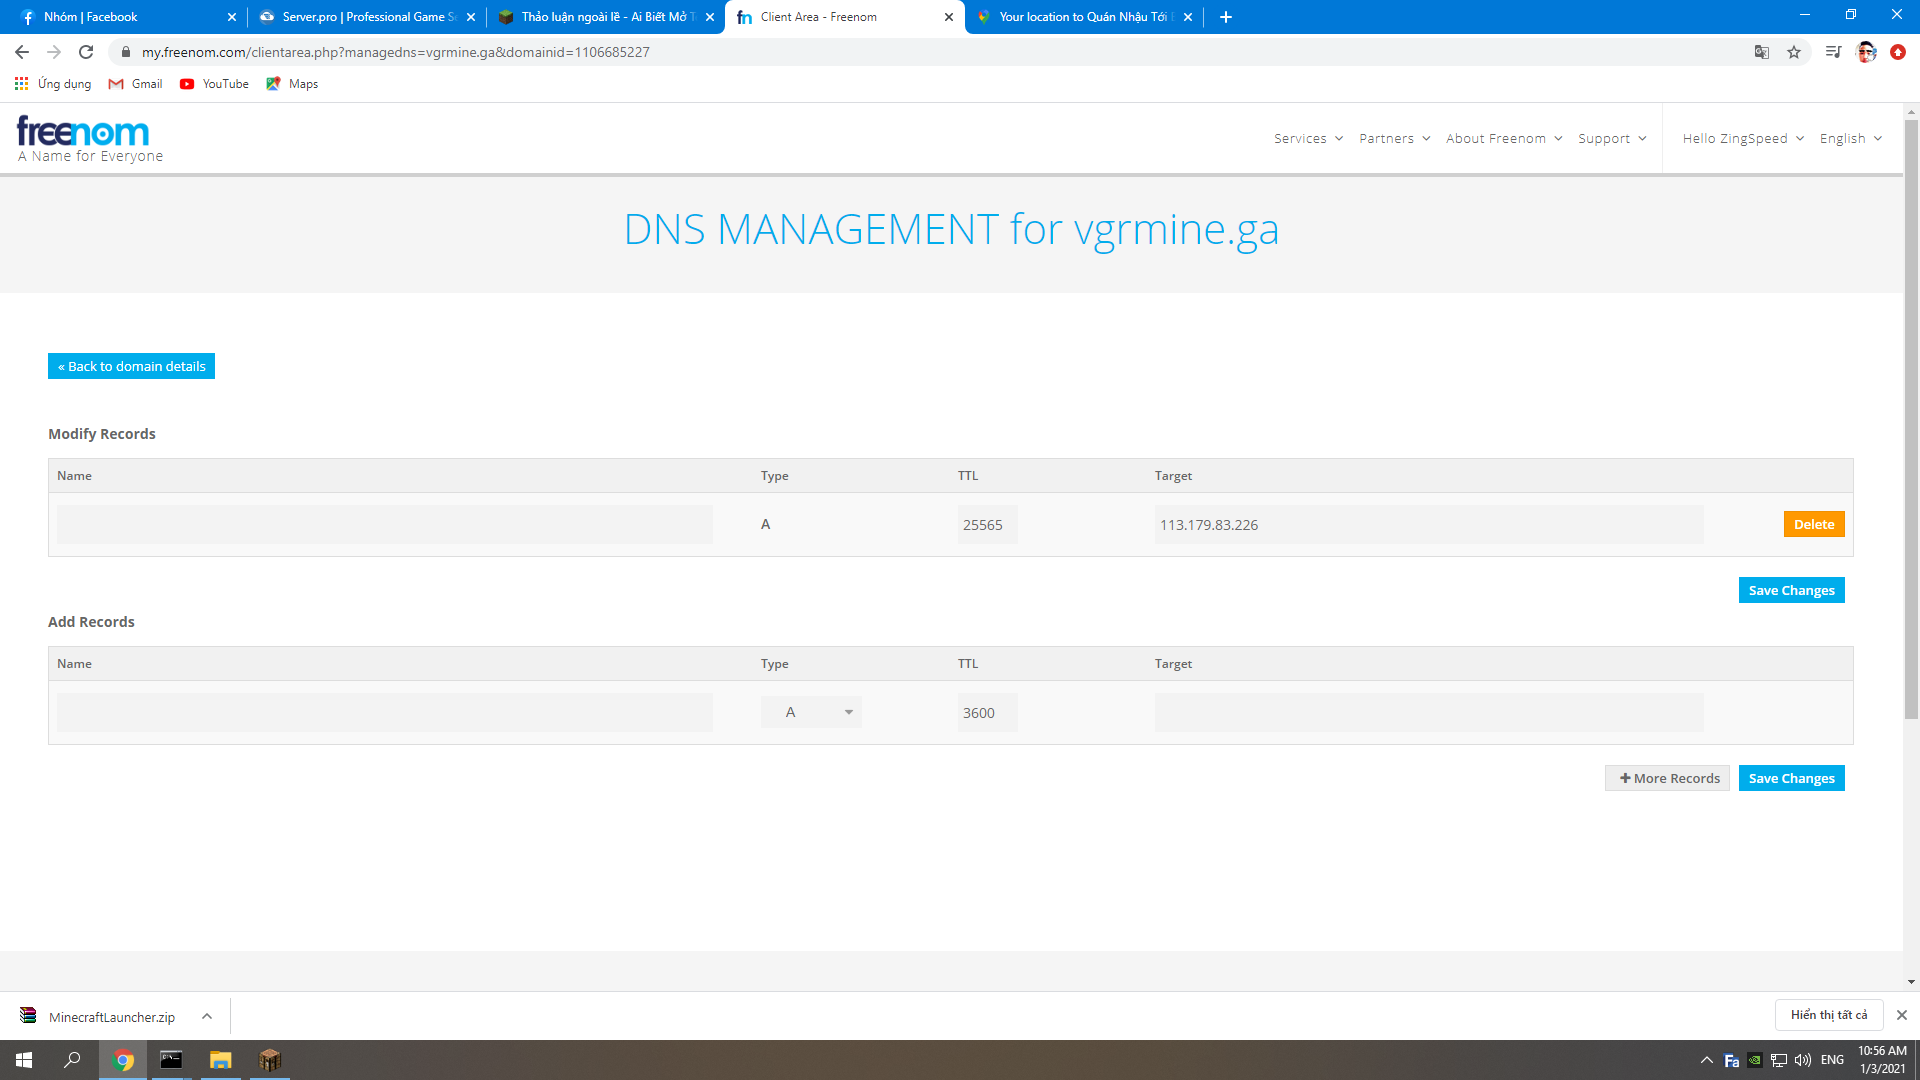
Task: Click More Records button
Action: pyautogui.click(x=1667, y=778)
